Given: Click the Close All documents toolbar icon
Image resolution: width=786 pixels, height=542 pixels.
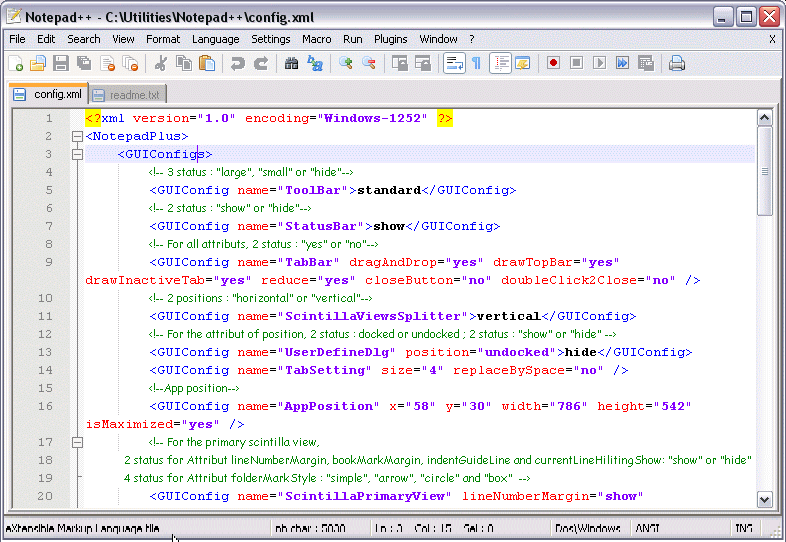Looking at the screenshot, I should pyautogui.click(x=130, y=64).
